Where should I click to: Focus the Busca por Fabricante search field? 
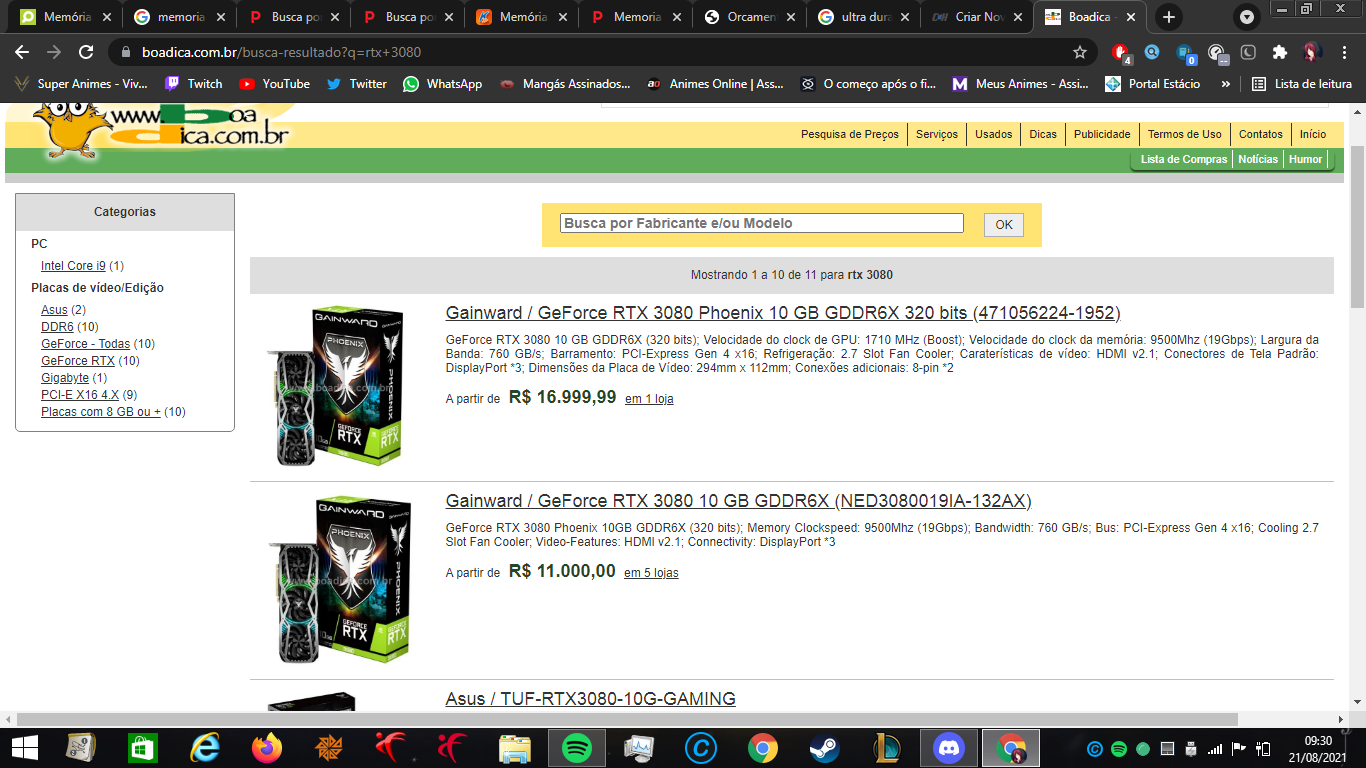[x=762, y=223]
